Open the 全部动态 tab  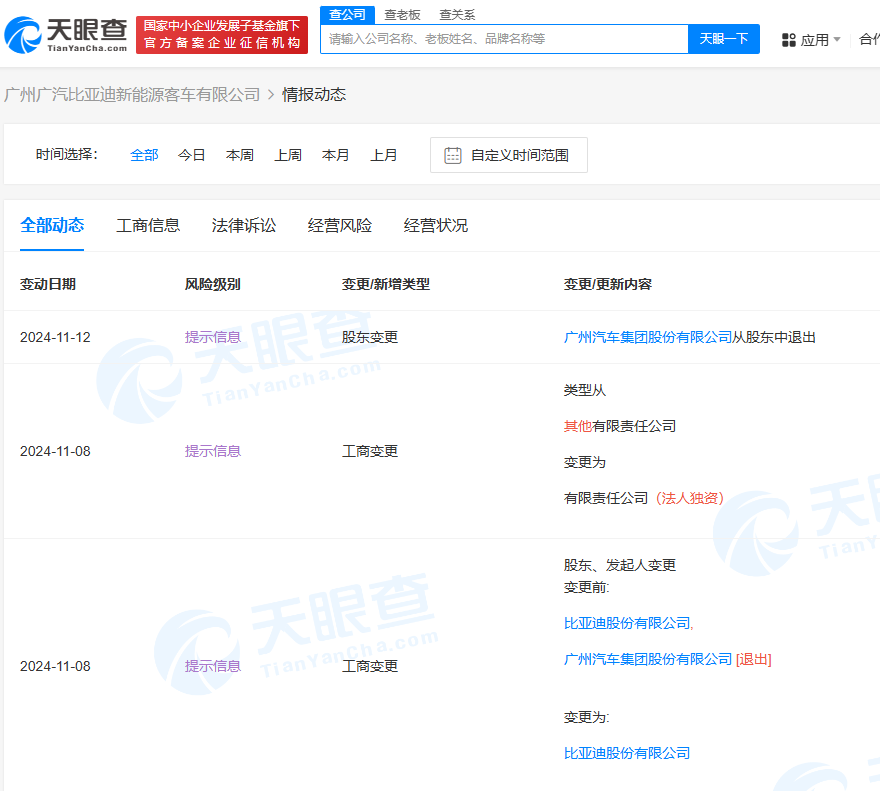coord(52,225)
